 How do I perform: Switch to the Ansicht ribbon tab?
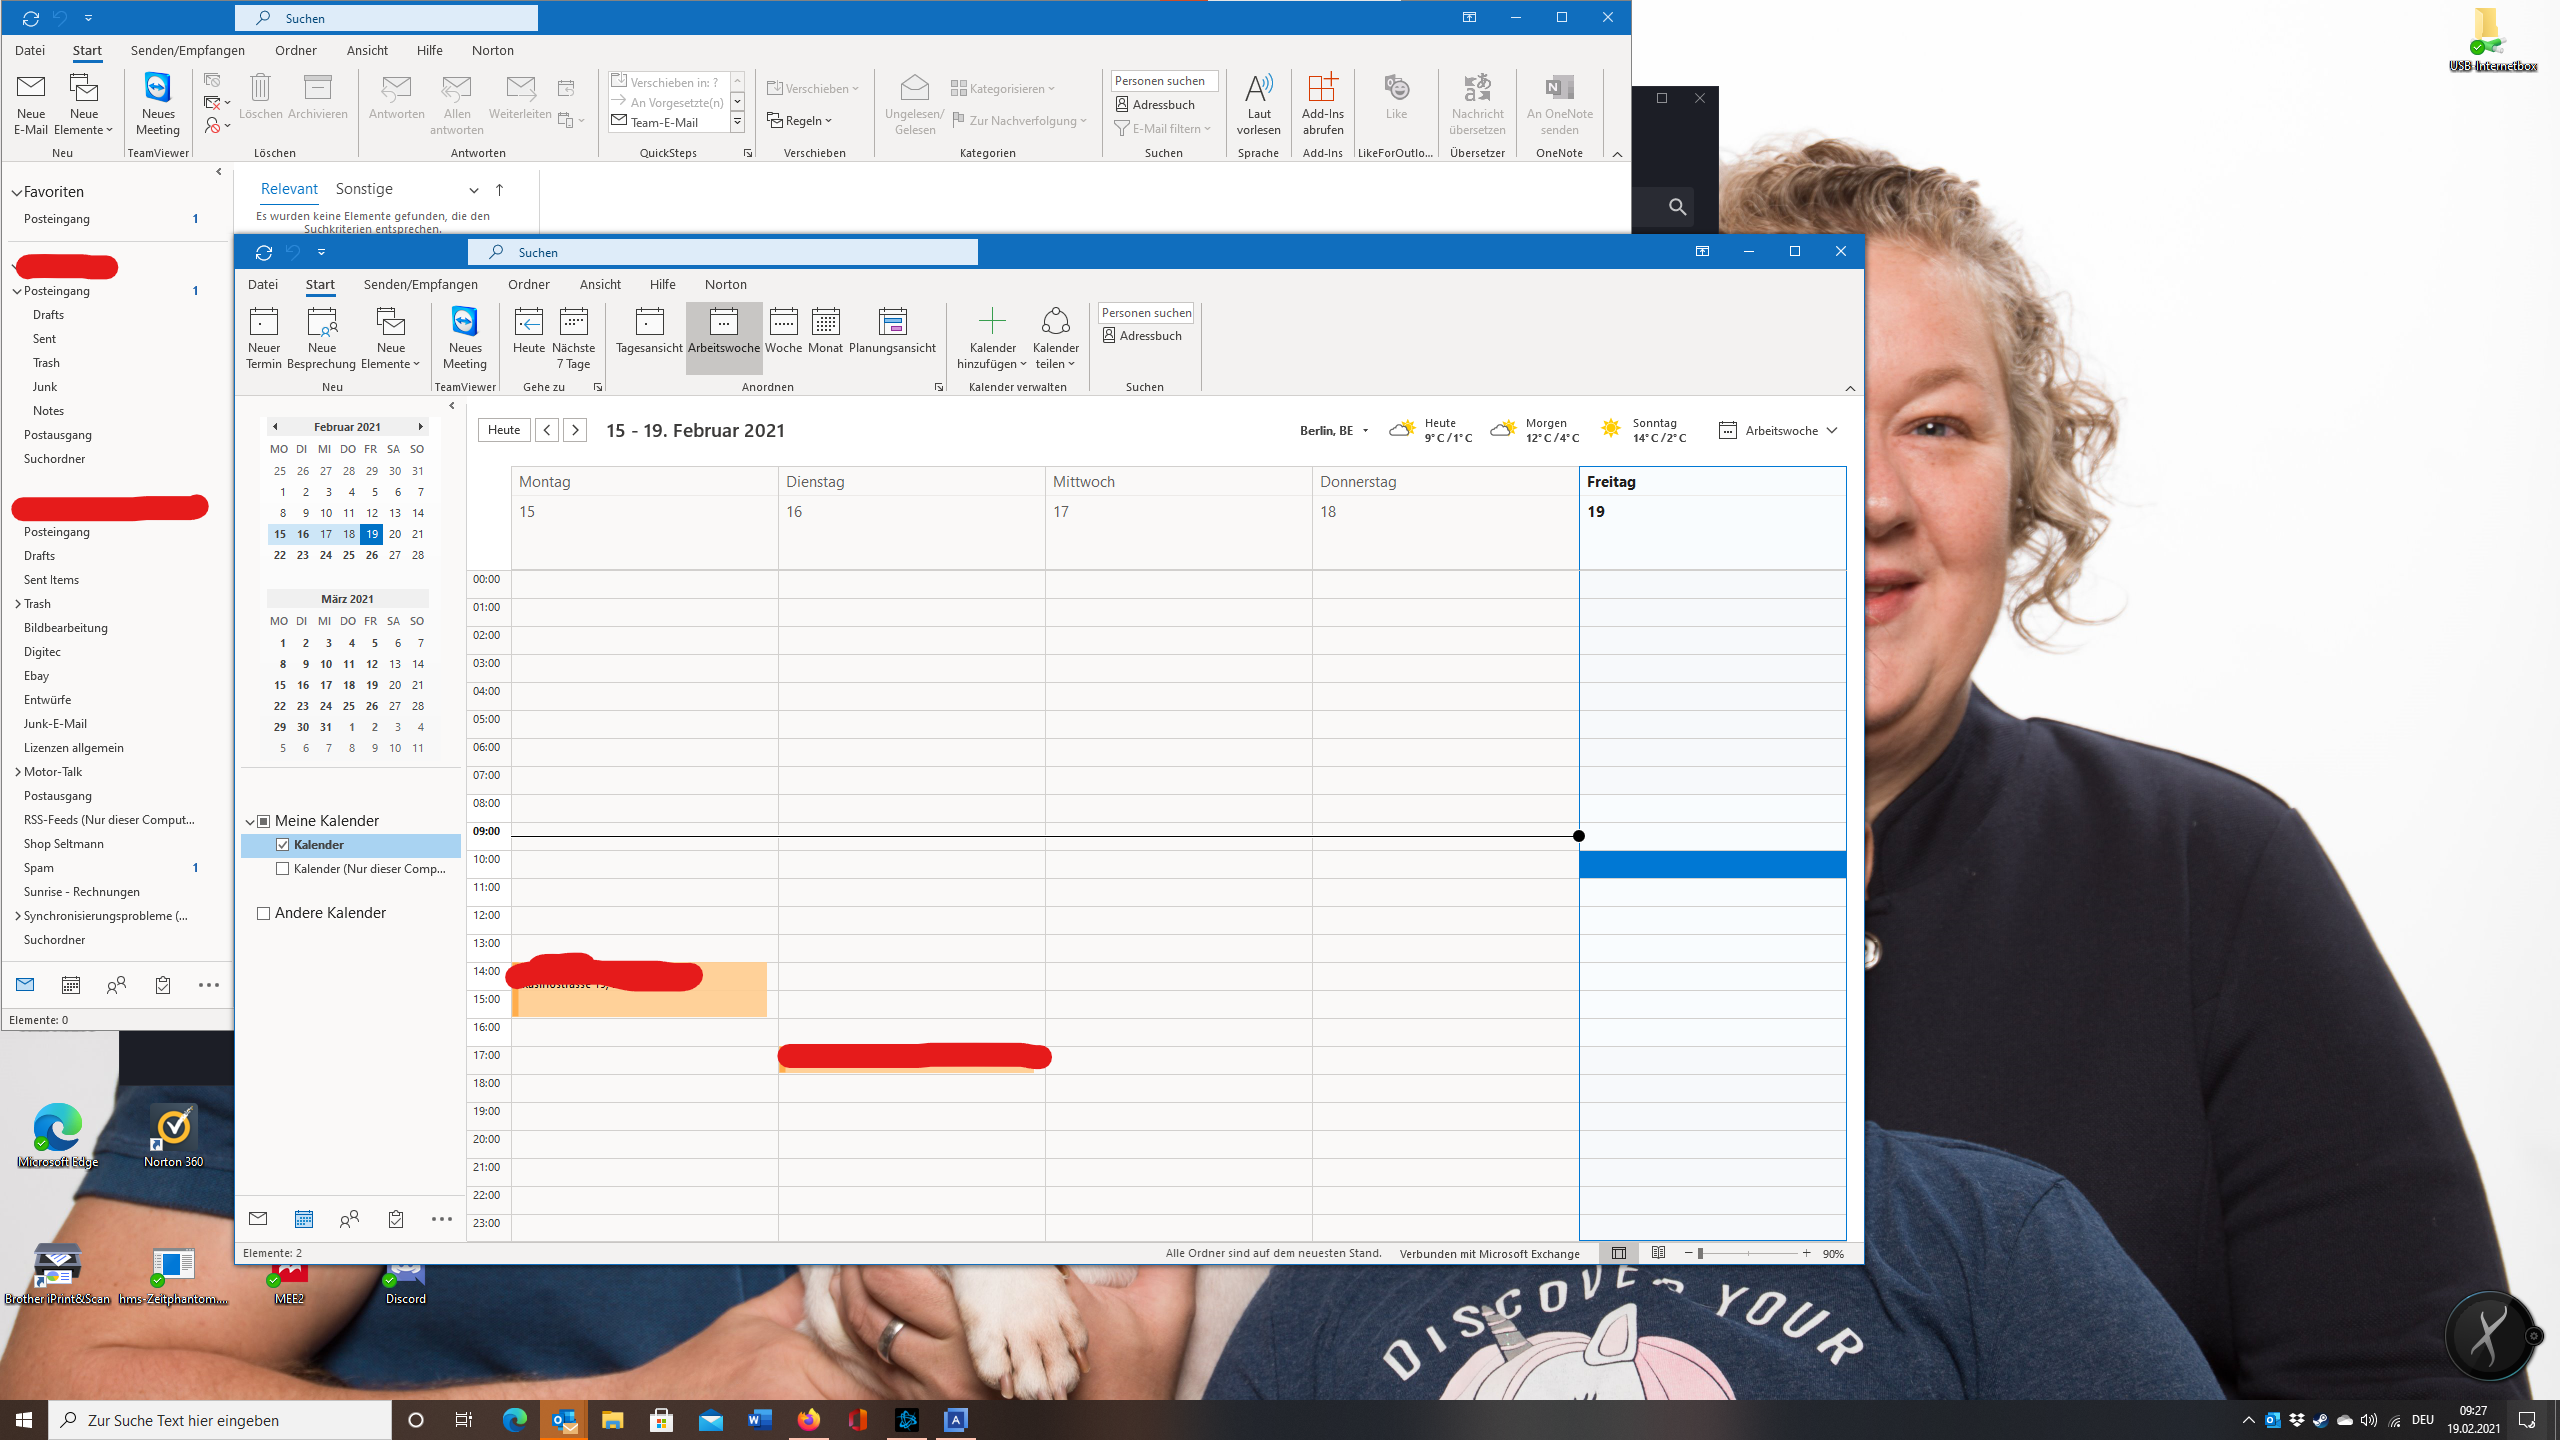pyautogui.click(x=599, y=284)
